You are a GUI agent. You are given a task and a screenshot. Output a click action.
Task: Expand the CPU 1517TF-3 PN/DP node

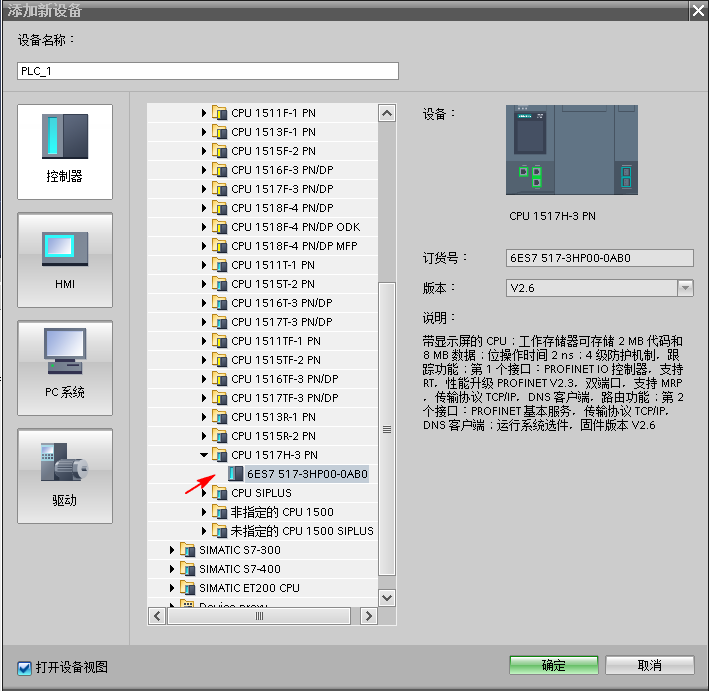click(x=204, y=398)
